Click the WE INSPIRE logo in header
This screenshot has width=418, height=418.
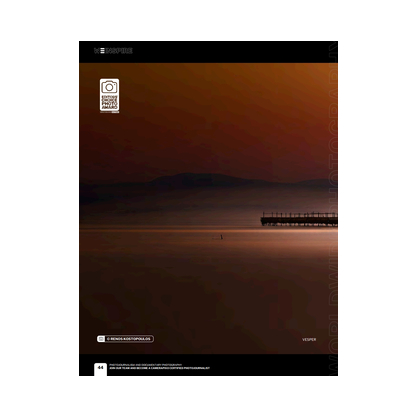pyautogui.click(x=113, y=51)
